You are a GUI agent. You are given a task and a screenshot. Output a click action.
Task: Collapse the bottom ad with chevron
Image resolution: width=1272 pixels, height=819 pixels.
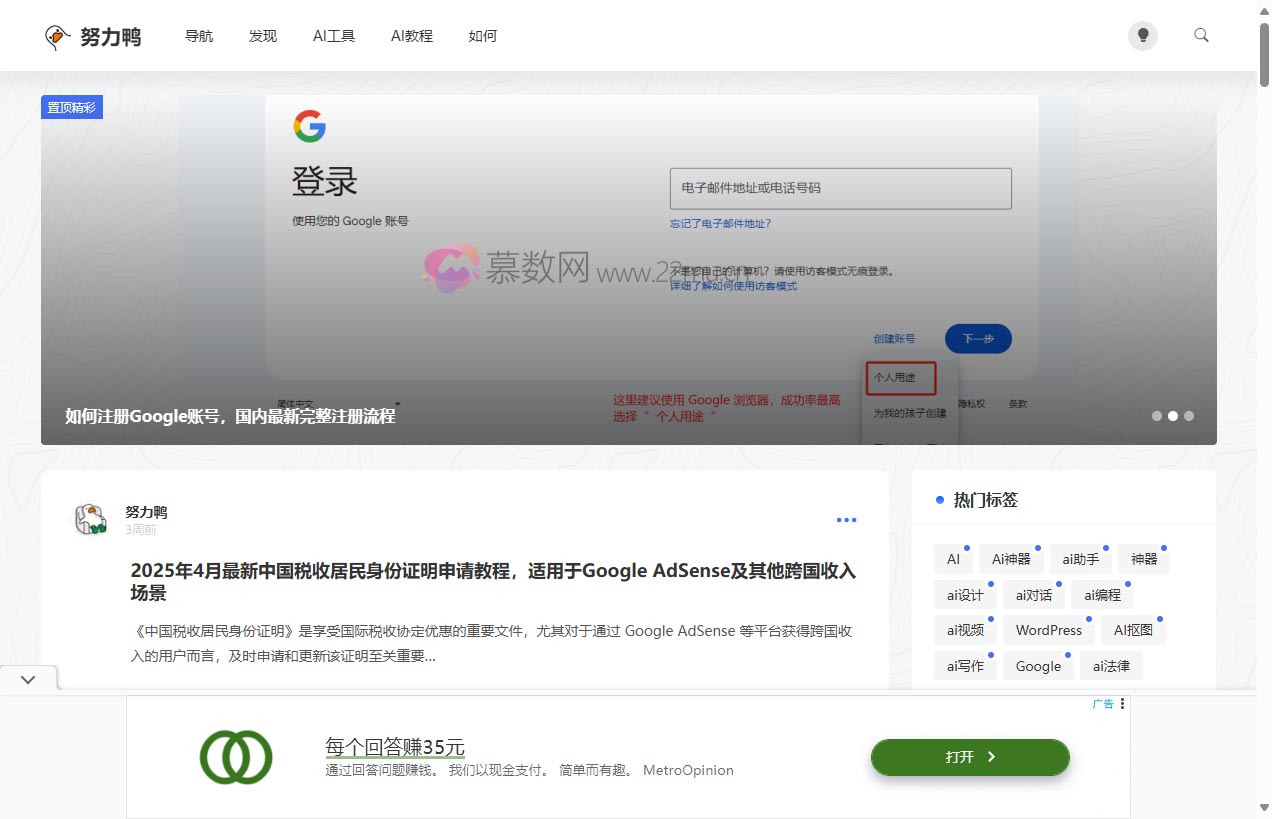28,679
